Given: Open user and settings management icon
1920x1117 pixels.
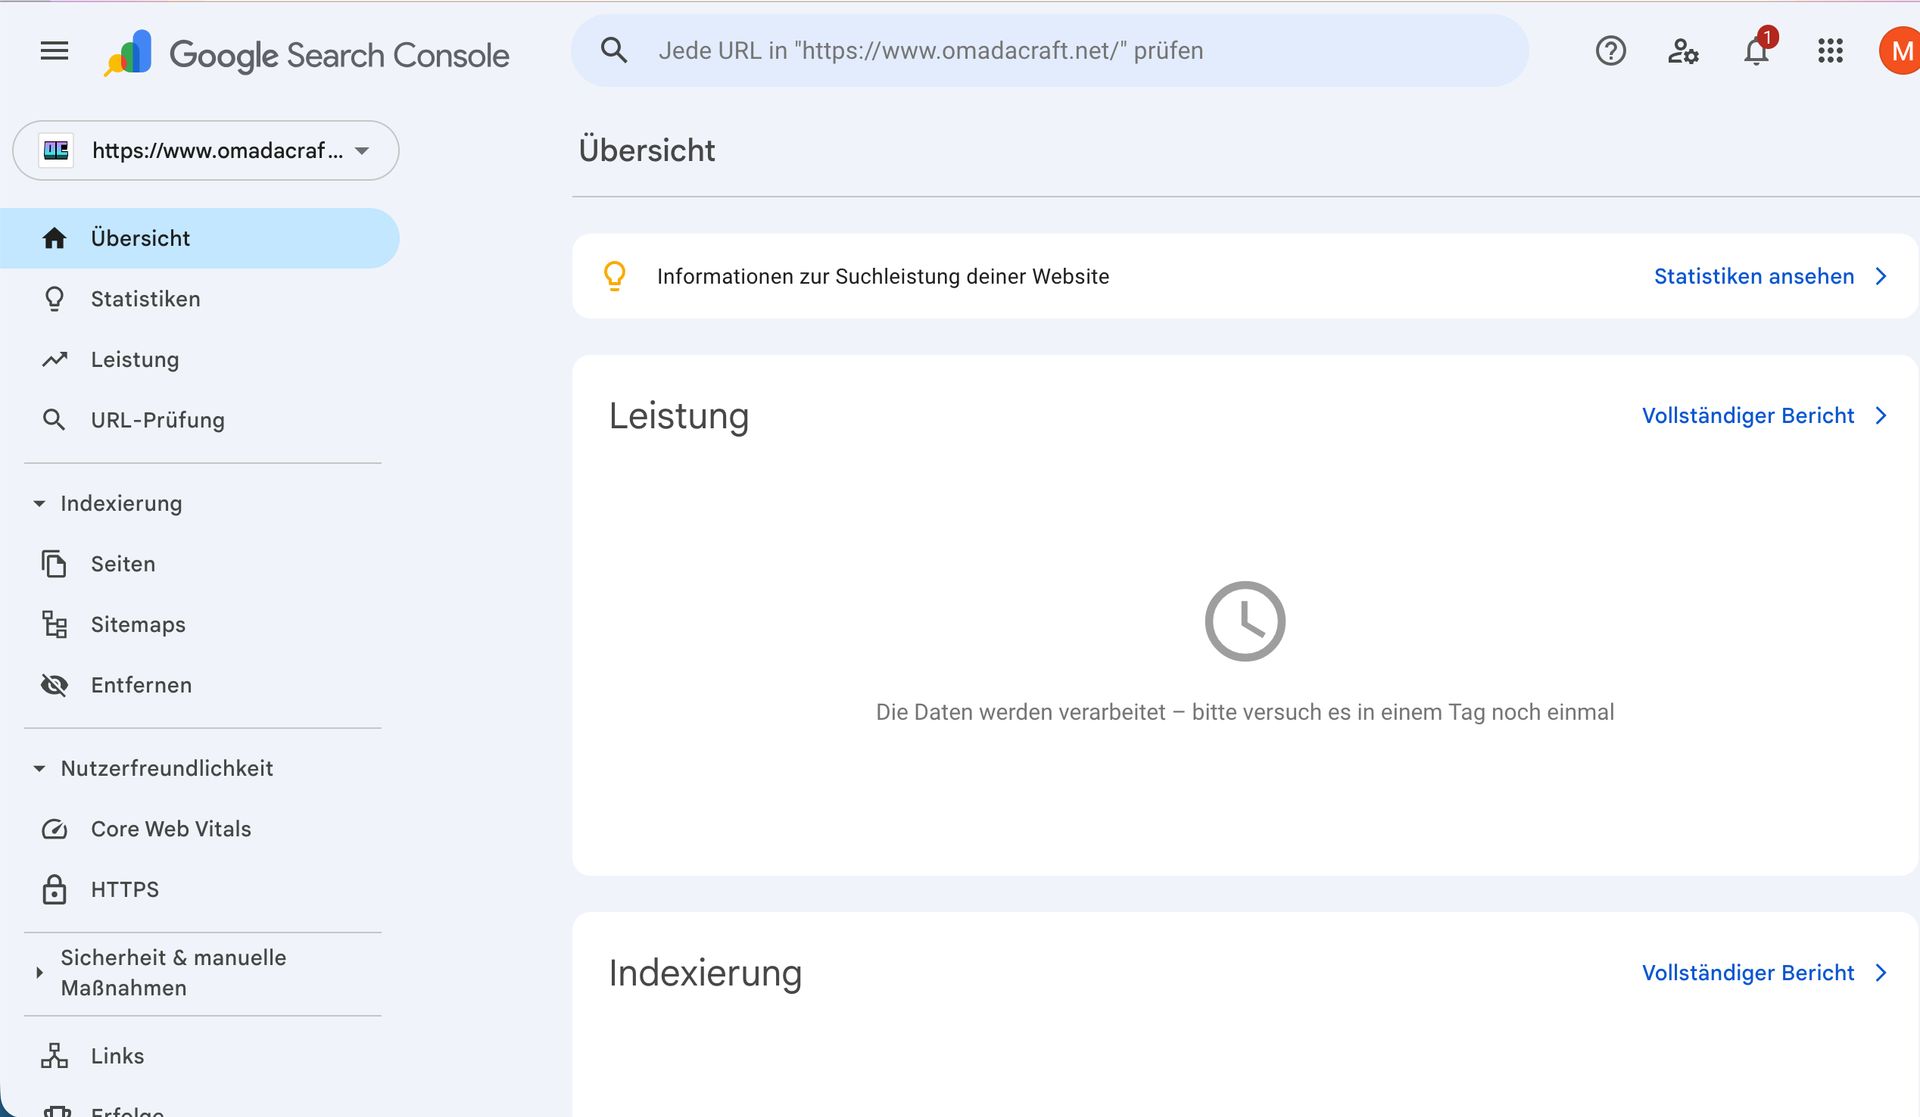Looking at the screenshot, I should pyautogui.click(x=1683, y=51).
